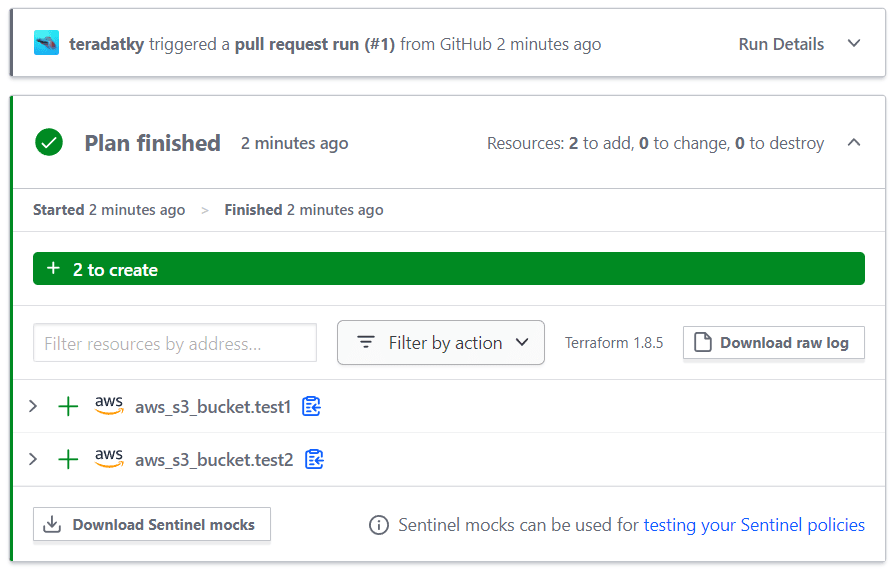Click the copy address icon beside aws_s3_bucket.test2
Viewport: 895px width, 572px height.
tap(314, 459)
